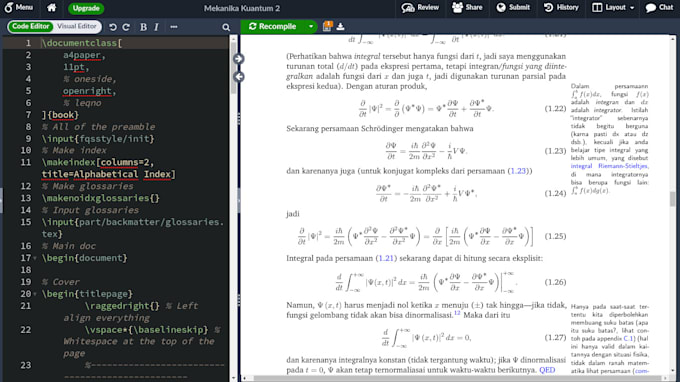Follow the equation 1.21 reference link
The height and width of the screenshot is (382, 680).
coord(386,258)
